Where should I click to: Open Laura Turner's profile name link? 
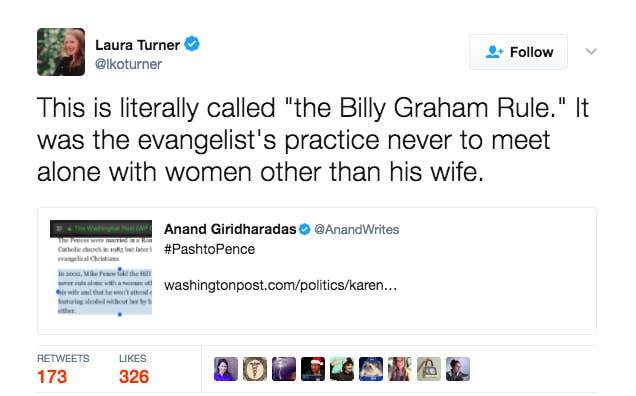(x=137, y=45)
